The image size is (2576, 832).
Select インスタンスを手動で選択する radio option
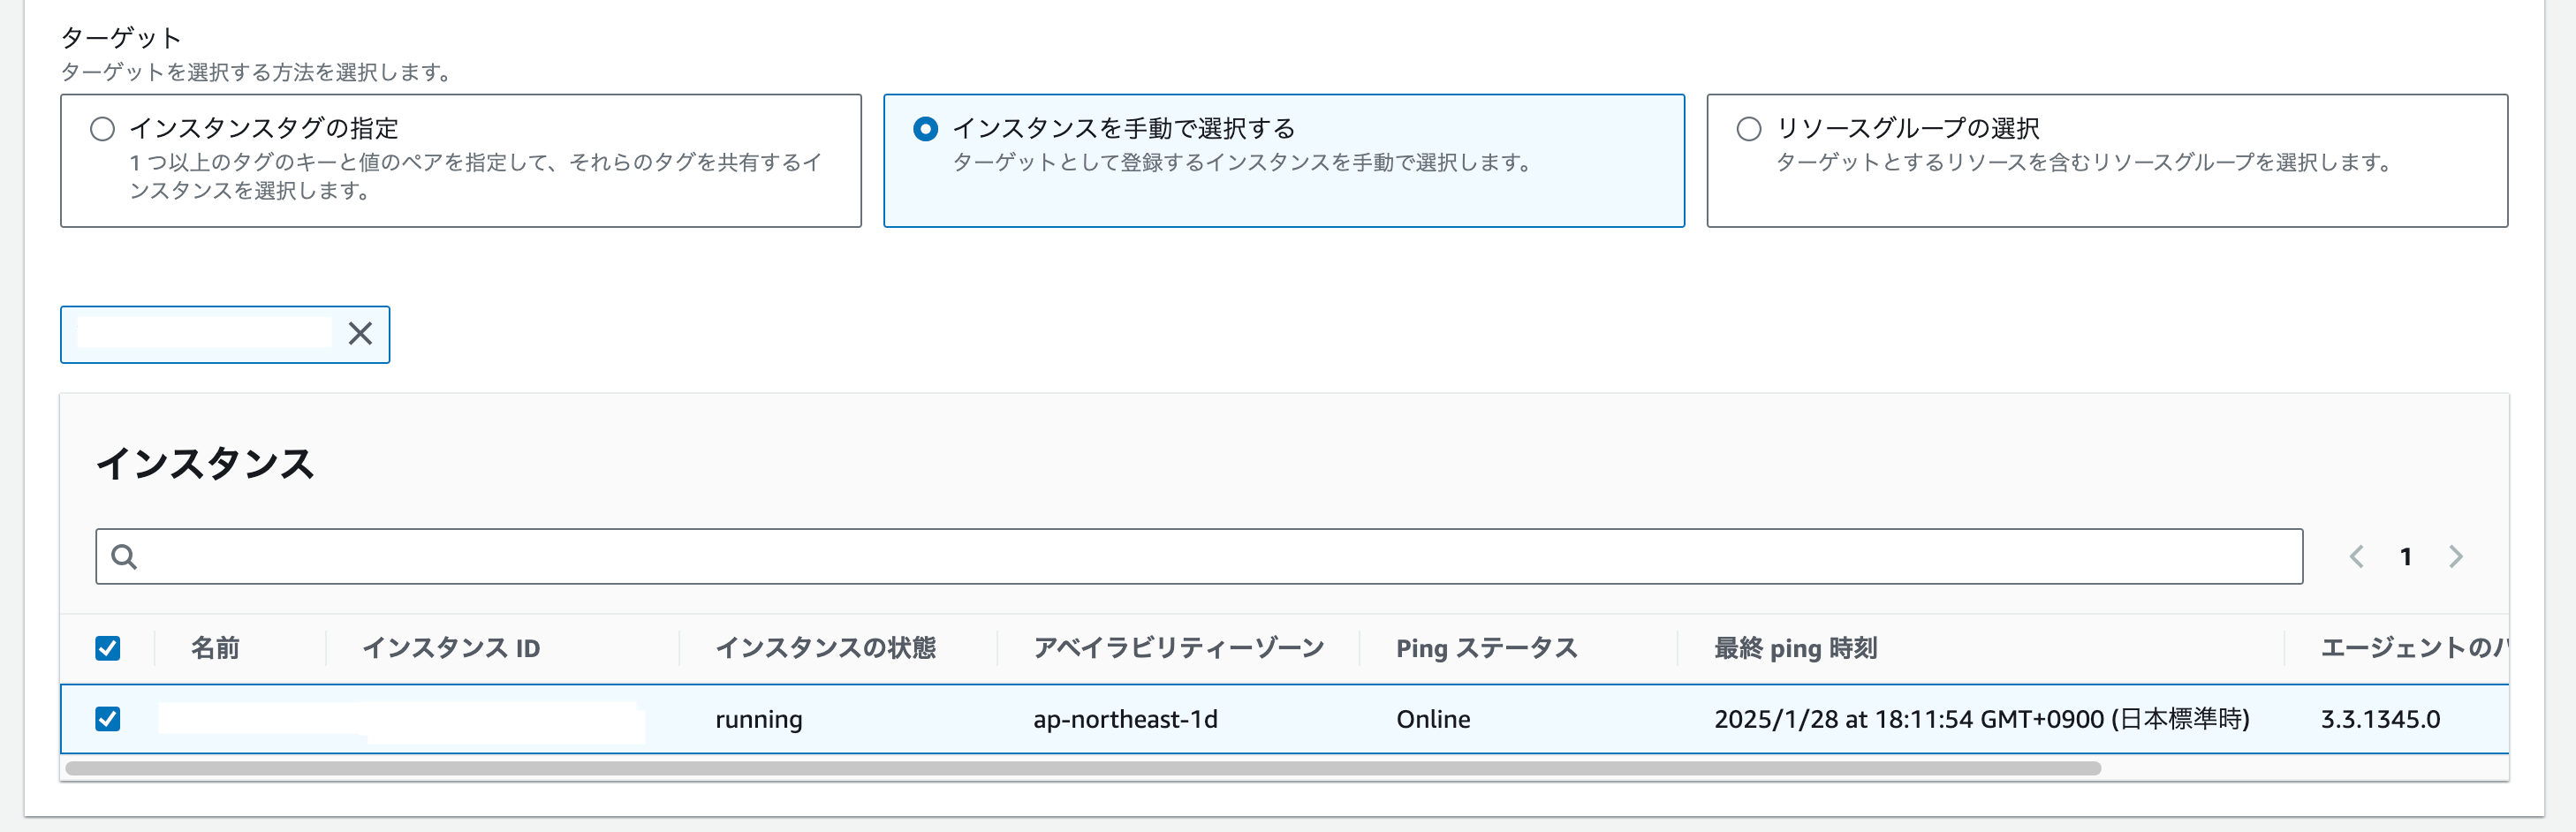click(x=926, y=129)
